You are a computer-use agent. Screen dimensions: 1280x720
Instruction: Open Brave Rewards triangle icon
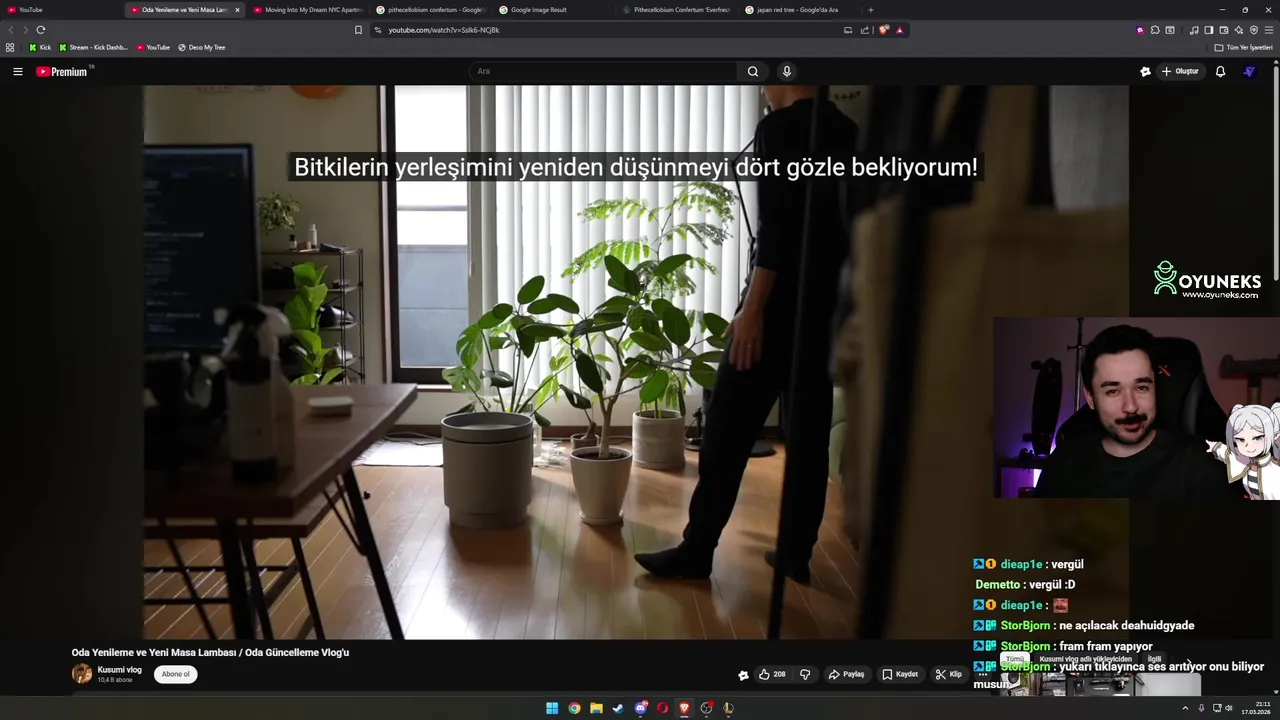[900, 30]
